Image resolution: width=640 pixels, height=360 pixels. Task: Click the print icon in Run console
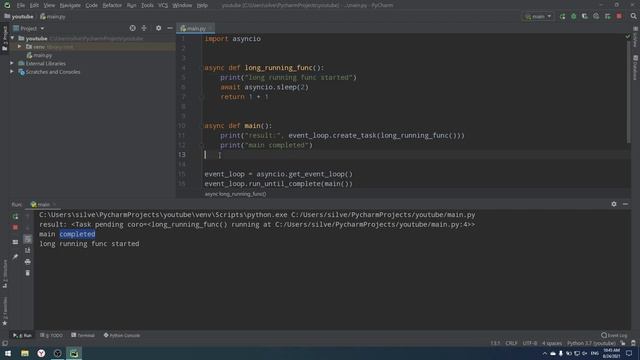[x=28, y=262]
